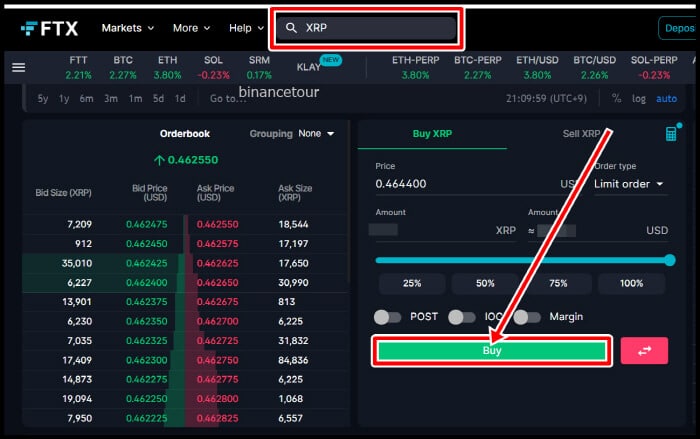
Task: Click the FTX logo
Action: pyautogui.click(x=50, y=29)
